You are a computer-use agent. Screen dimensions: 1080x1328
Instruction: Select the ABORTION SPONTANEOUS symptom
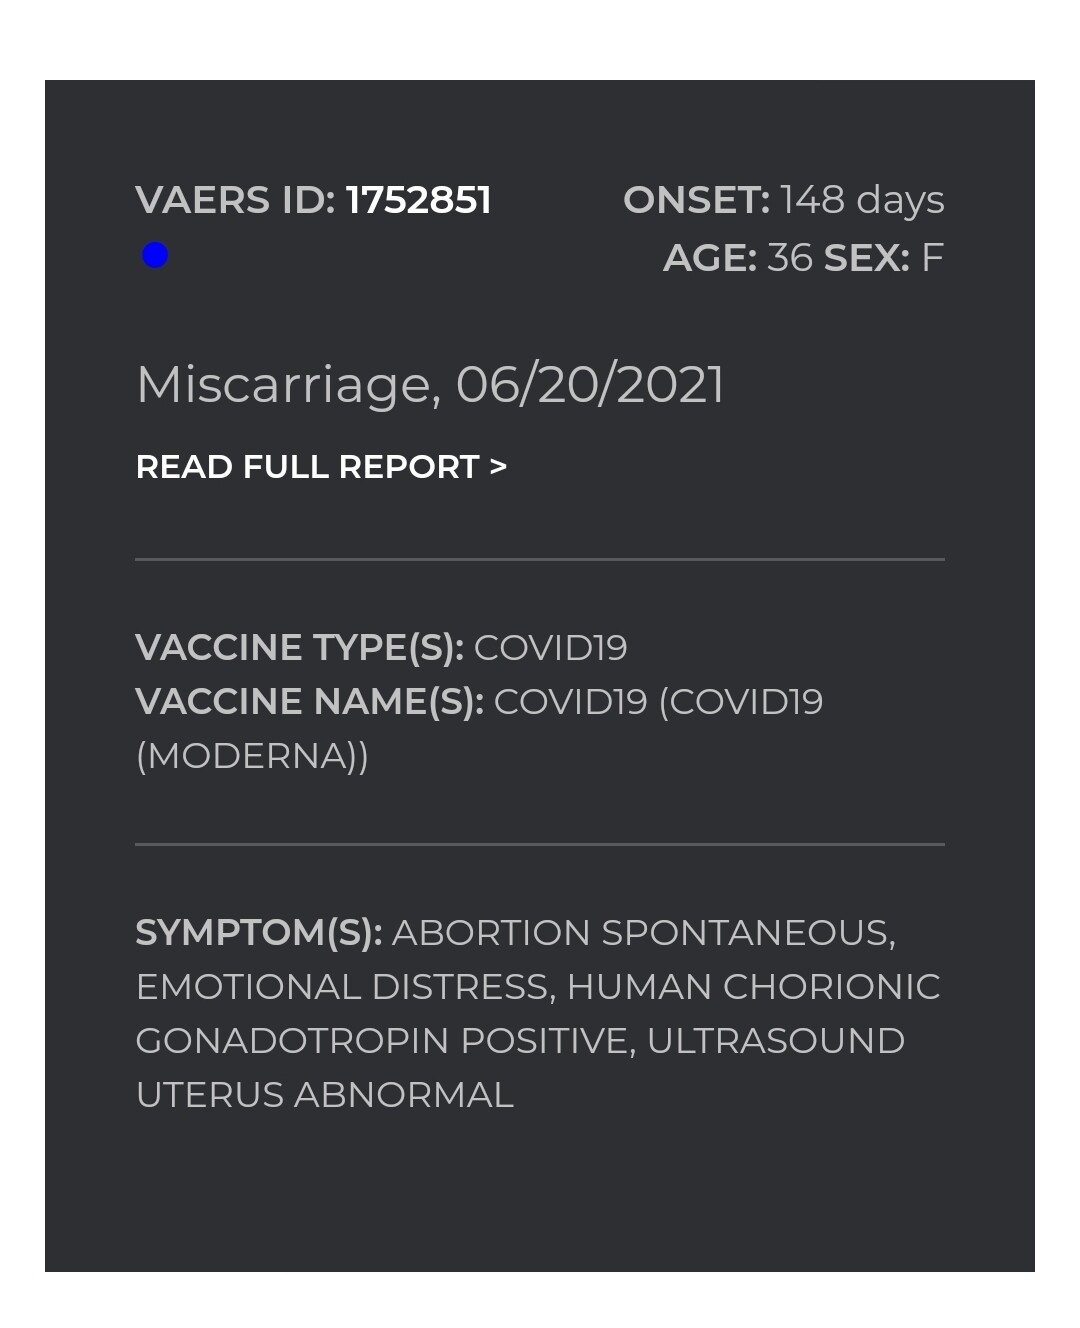coord(642,933)
